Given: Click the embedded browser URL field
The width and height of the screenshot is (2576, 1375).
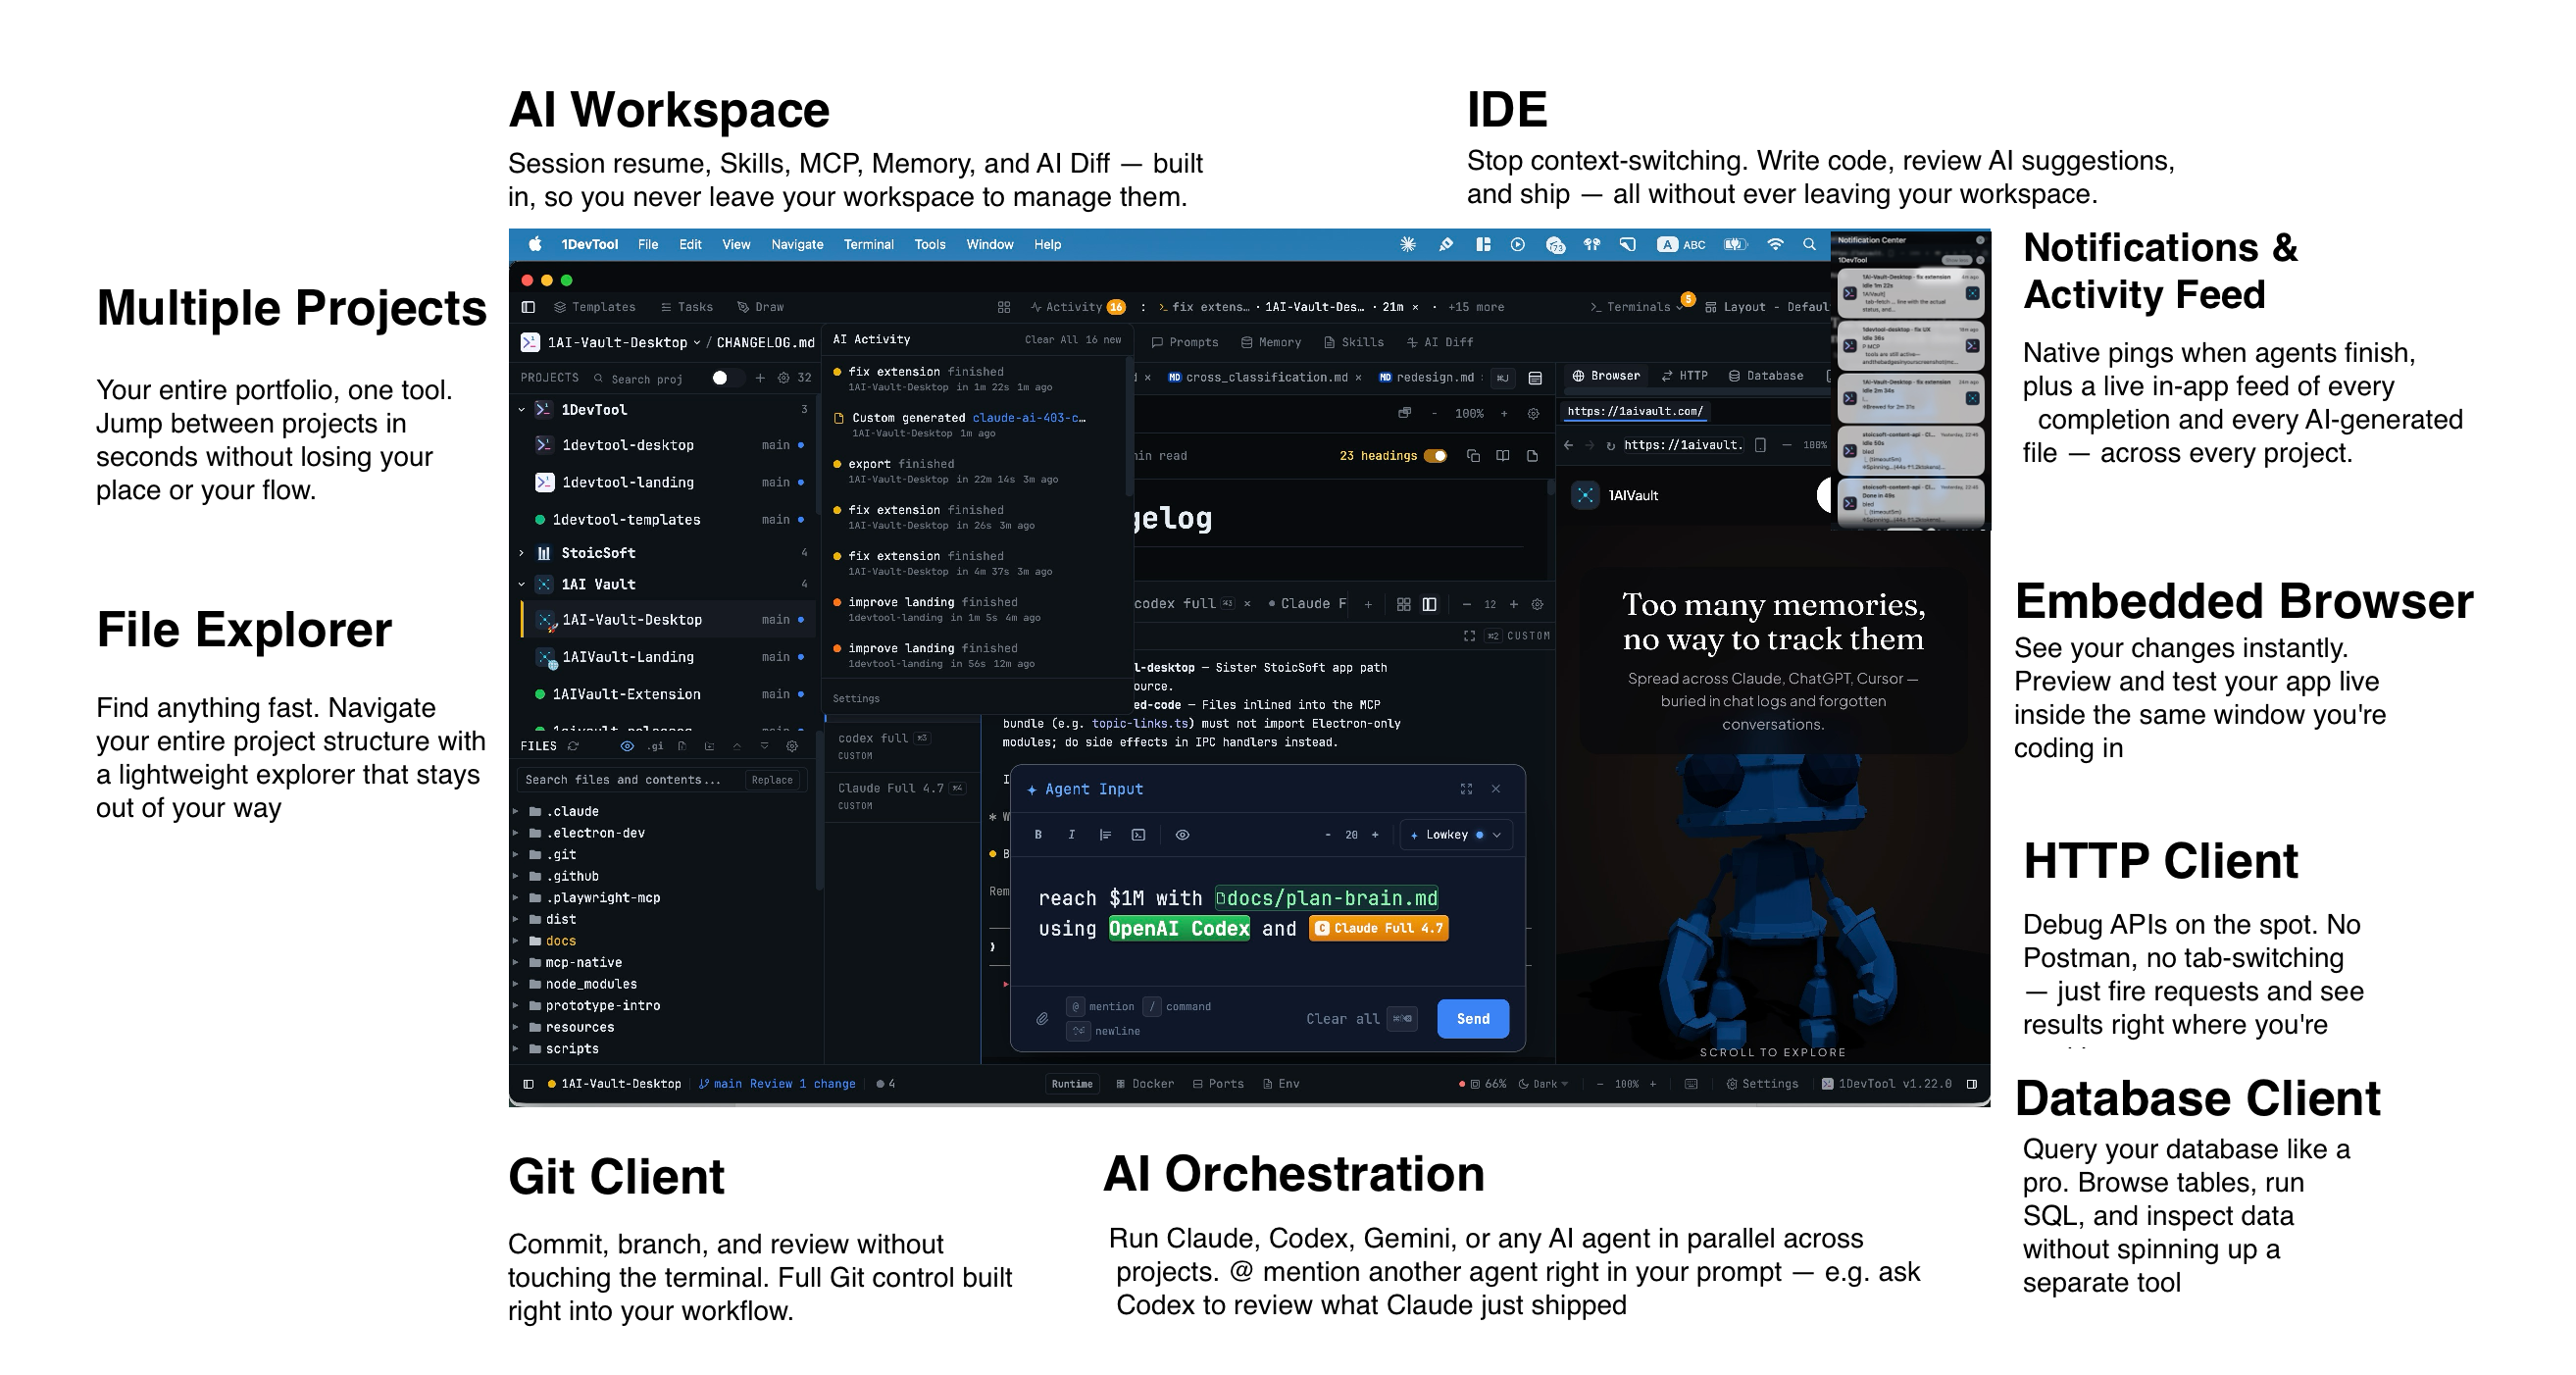Looking at the screenshot, I should click(x=1683, y=445).
